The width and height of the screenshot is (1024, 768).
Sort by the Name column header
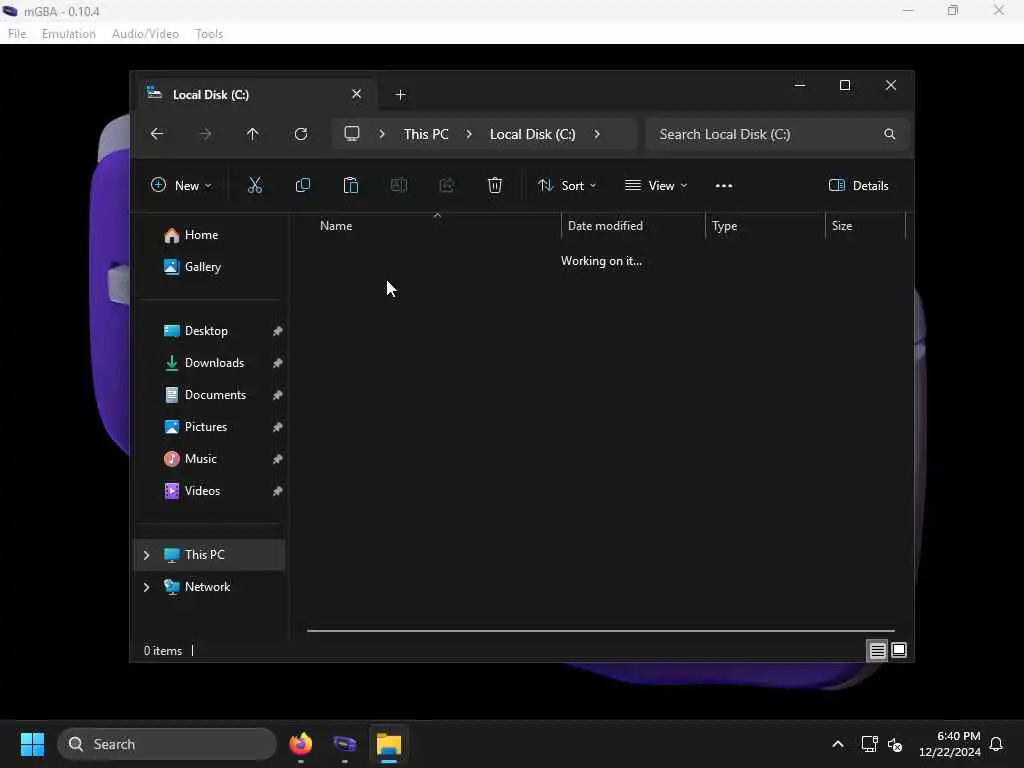(436, 226)
